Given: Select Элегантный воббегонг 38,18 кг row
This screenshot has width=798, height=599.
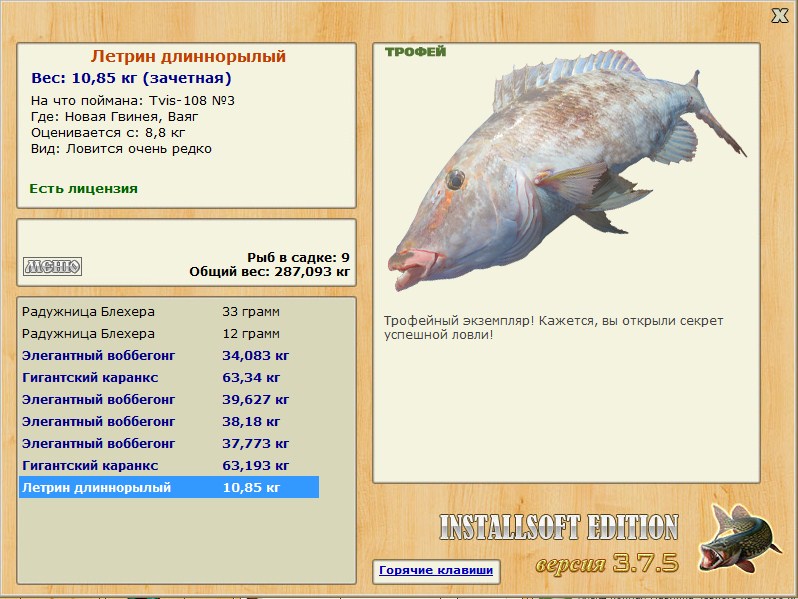Looking at the screenshot, I should [169, 421].
